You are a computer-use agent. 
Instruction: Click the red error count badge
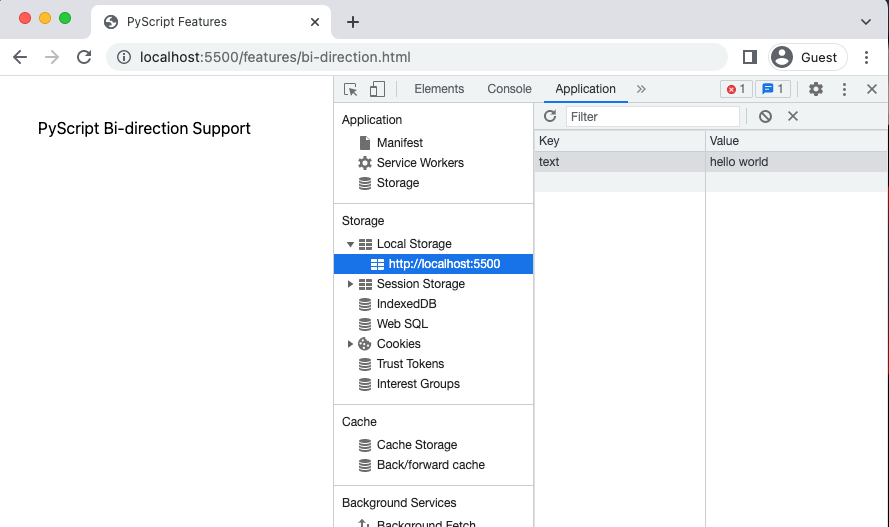[736, 89]
